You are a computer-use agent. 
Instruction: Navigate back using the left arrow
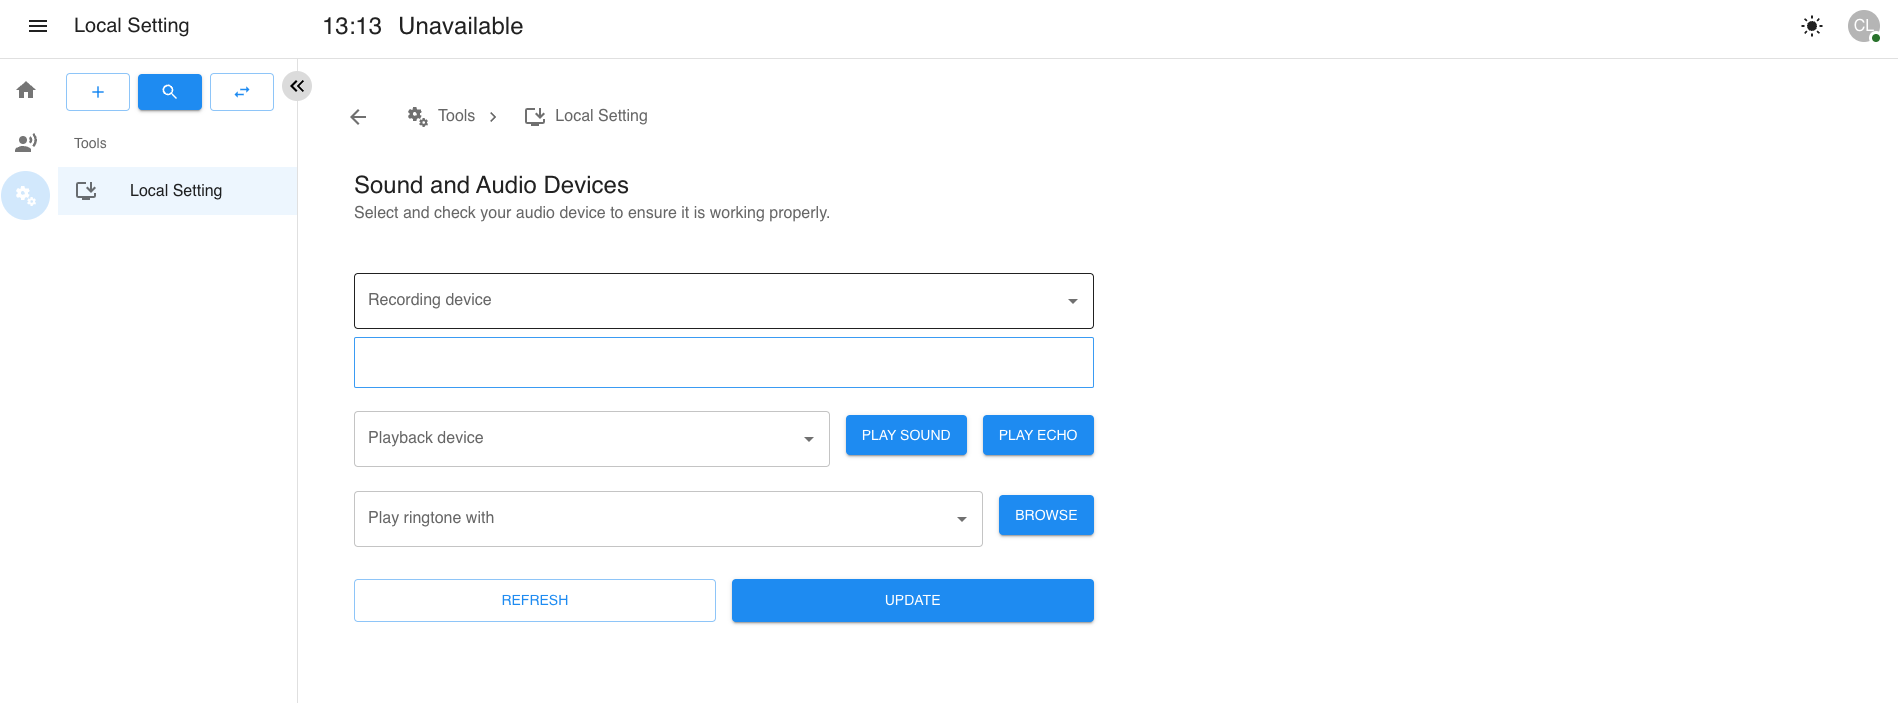click(x=358, y=117)
